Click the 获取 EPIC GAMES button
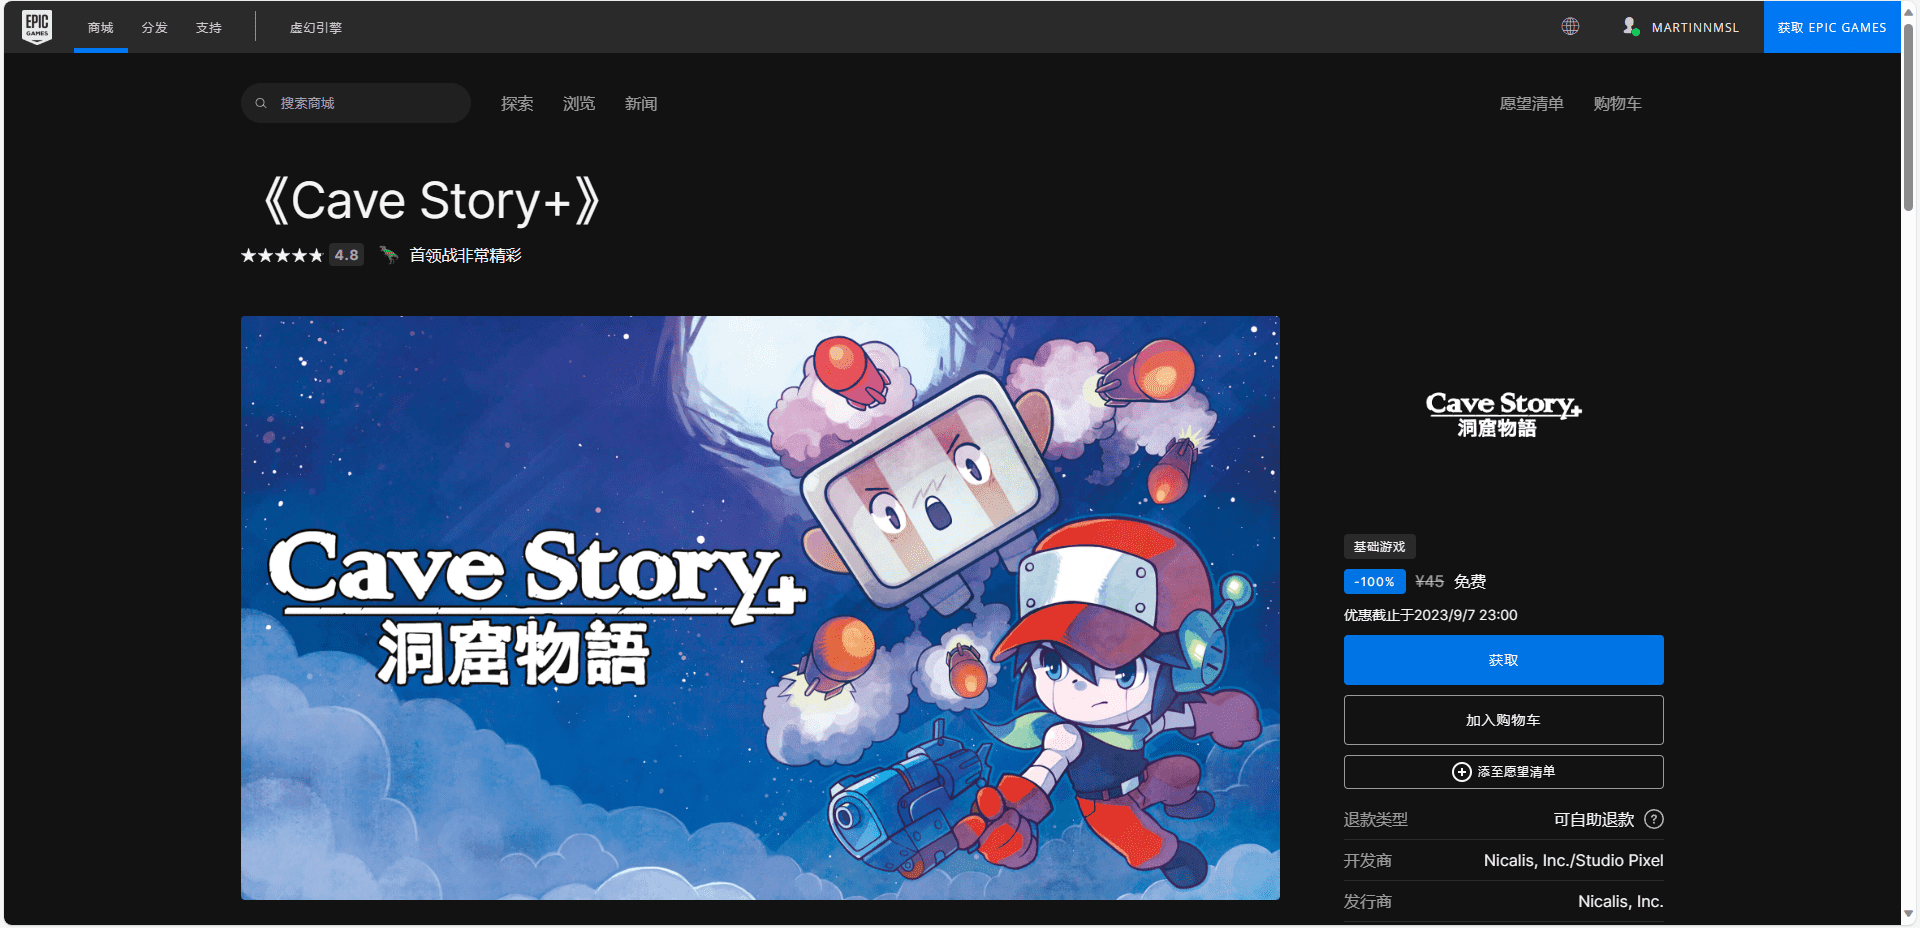1920x928 pixels. (1832, 27)
